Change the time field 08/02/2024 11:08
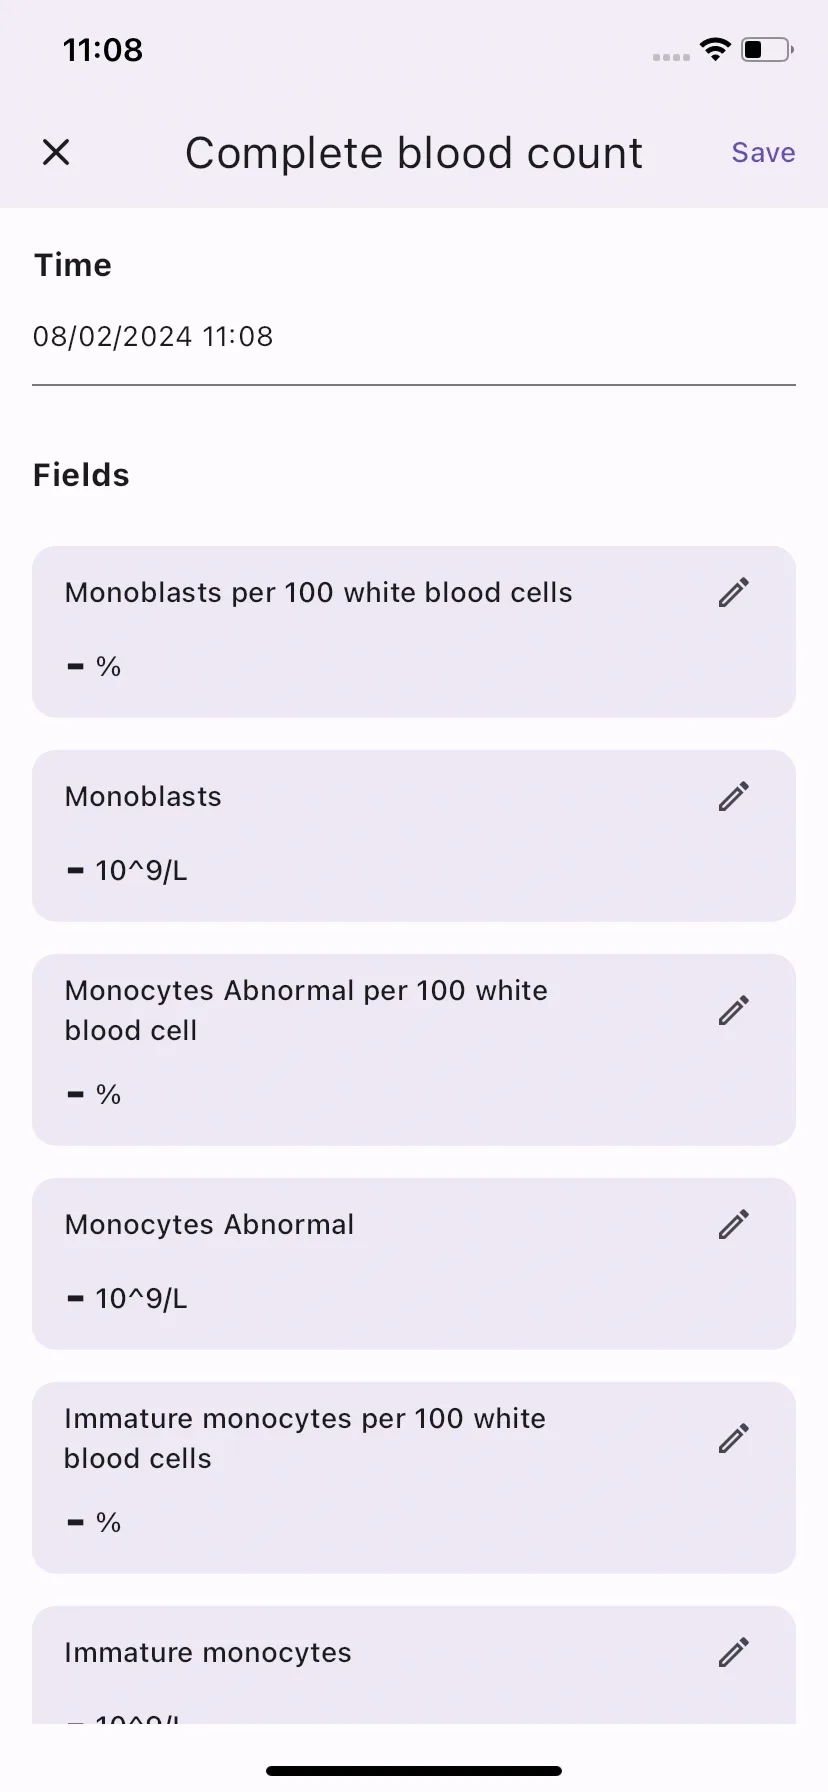The image size is (828, 1792). click(414, 337)
